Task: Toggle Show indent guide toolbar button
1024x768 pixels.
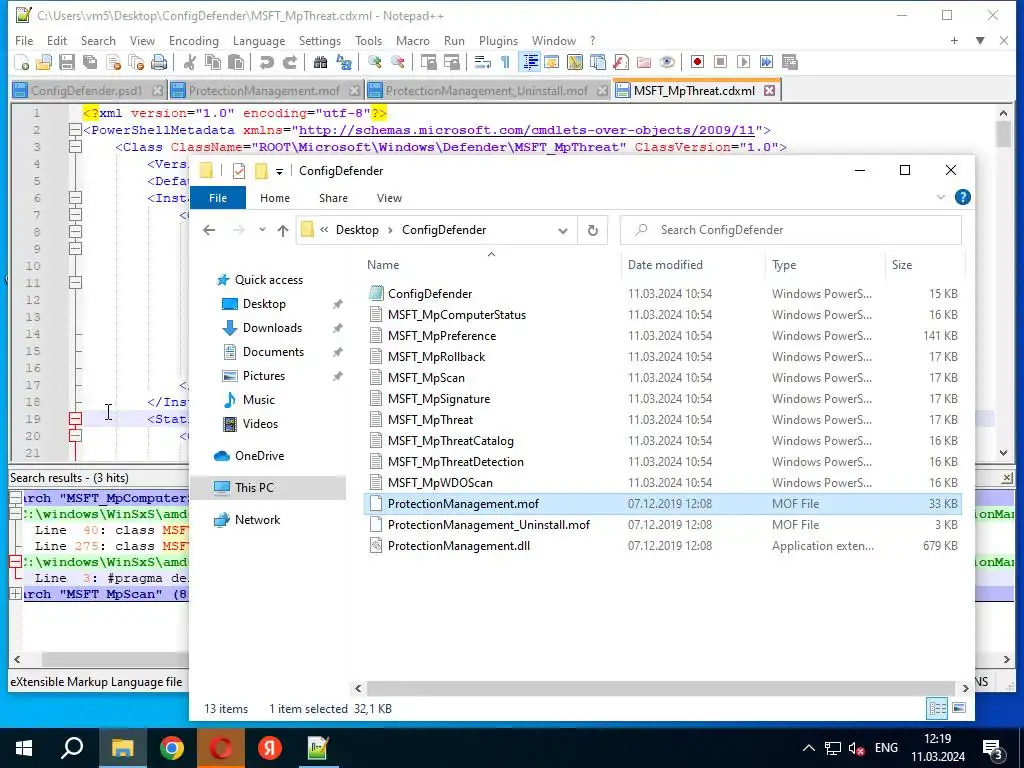Action: point(530,62)
